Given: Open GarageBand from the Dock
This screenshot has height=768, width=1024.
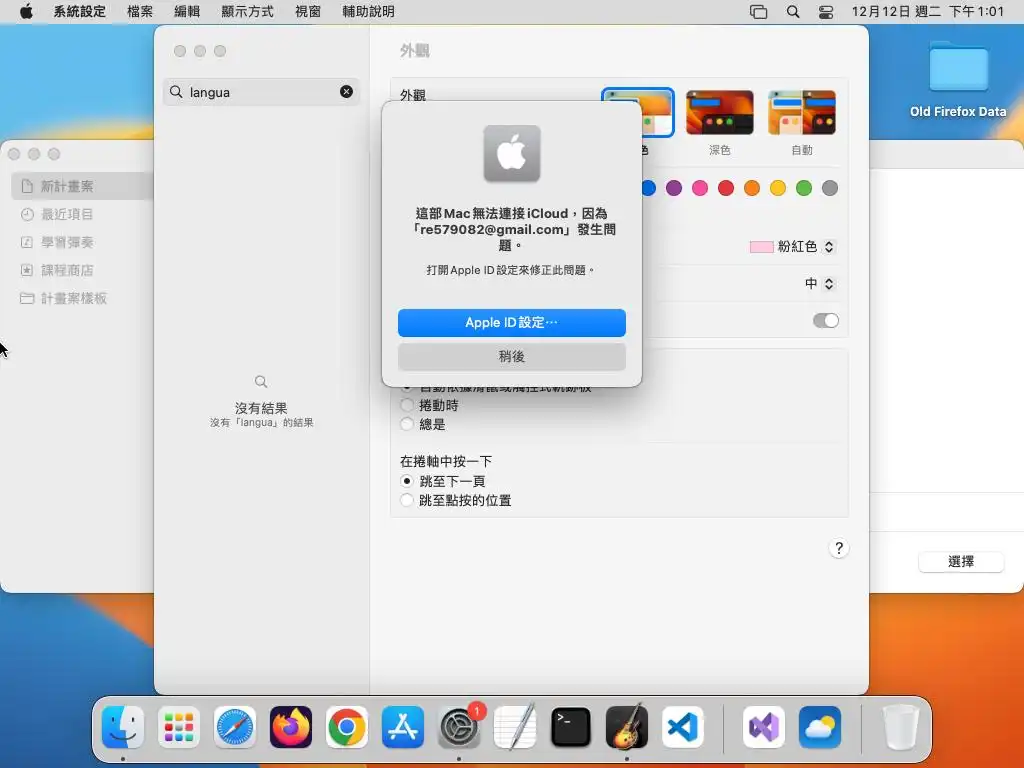Looking at the screenshot, I should 627,727.
